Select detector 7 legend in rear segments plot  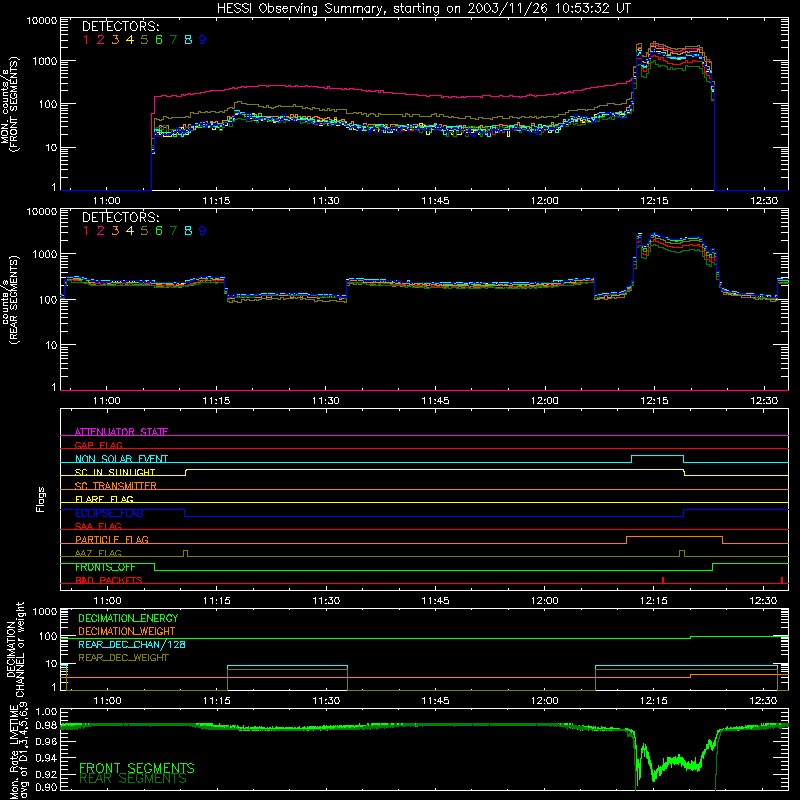[173, 231]
